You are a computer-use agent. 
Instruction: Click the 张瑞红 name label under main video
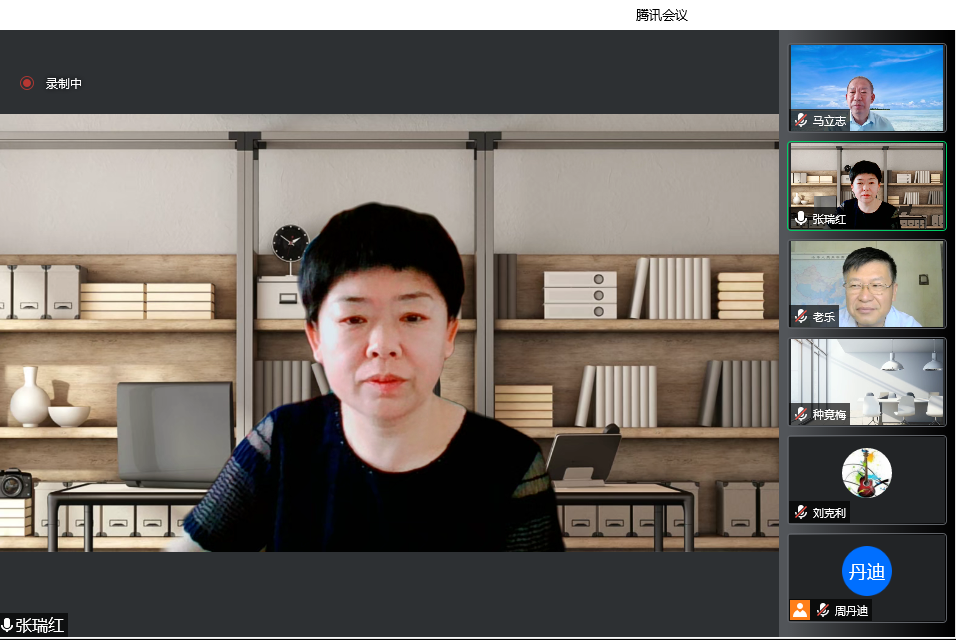(40, 625)
